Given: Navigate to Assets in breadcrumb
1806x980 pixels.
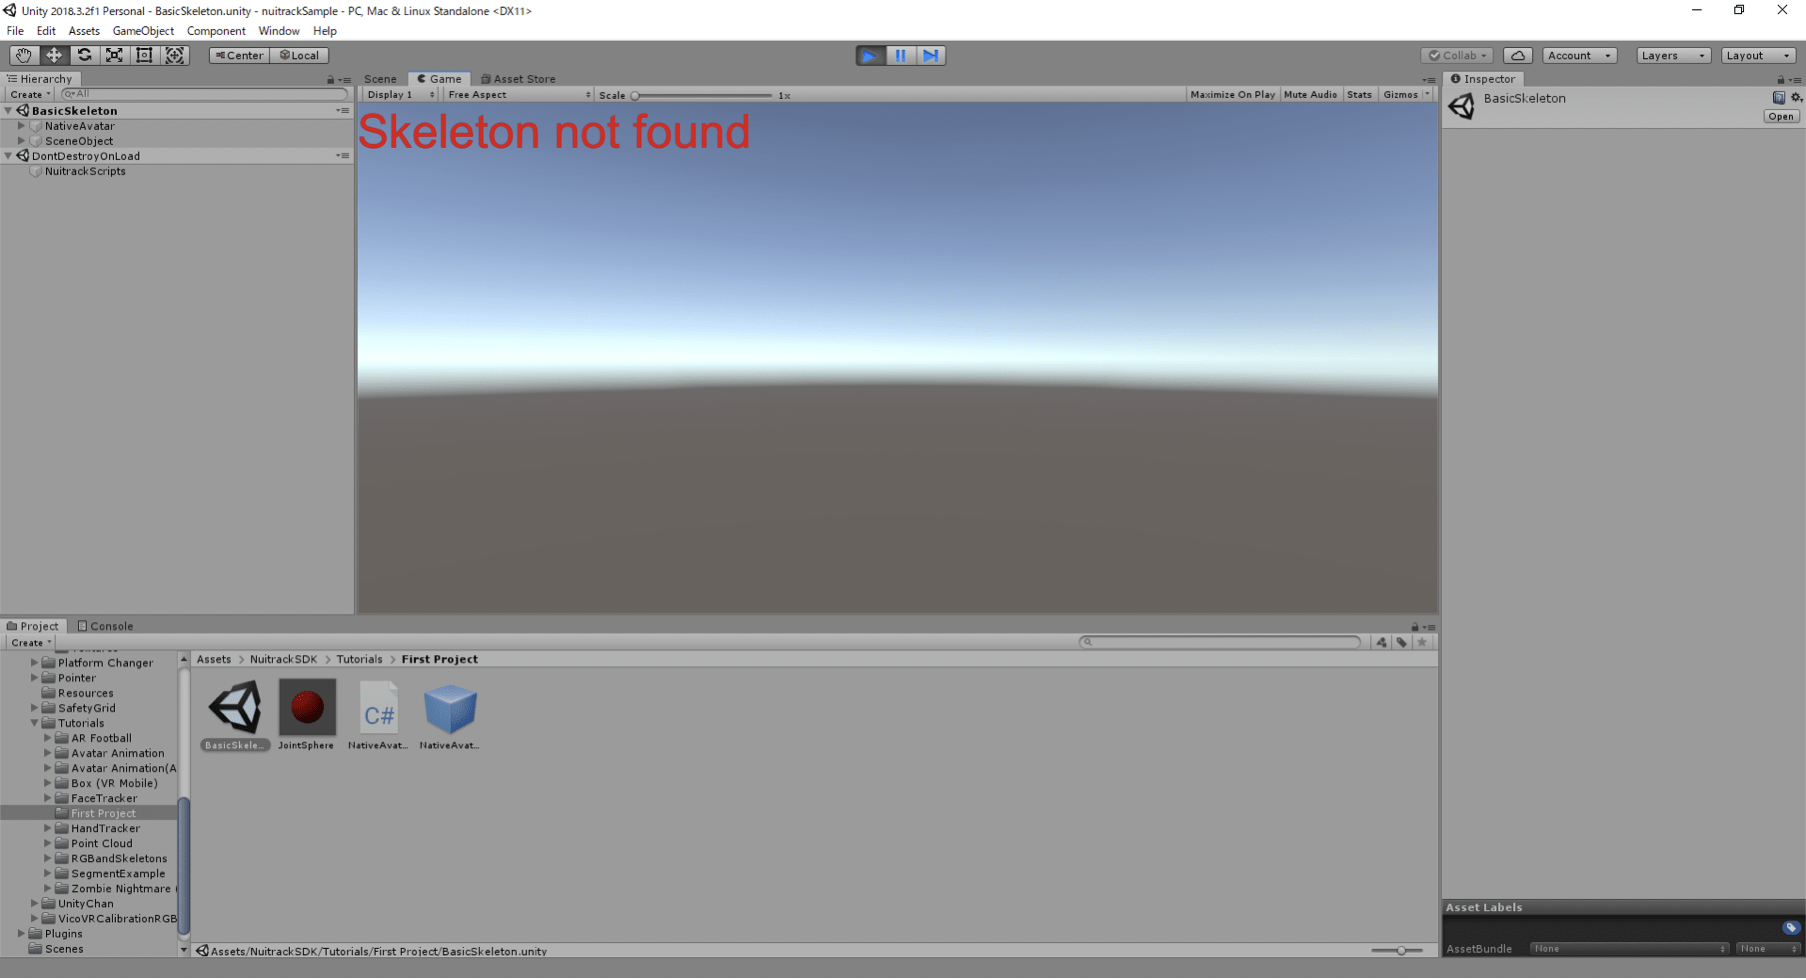Looking at the screenshot, I should coord(214,660).
